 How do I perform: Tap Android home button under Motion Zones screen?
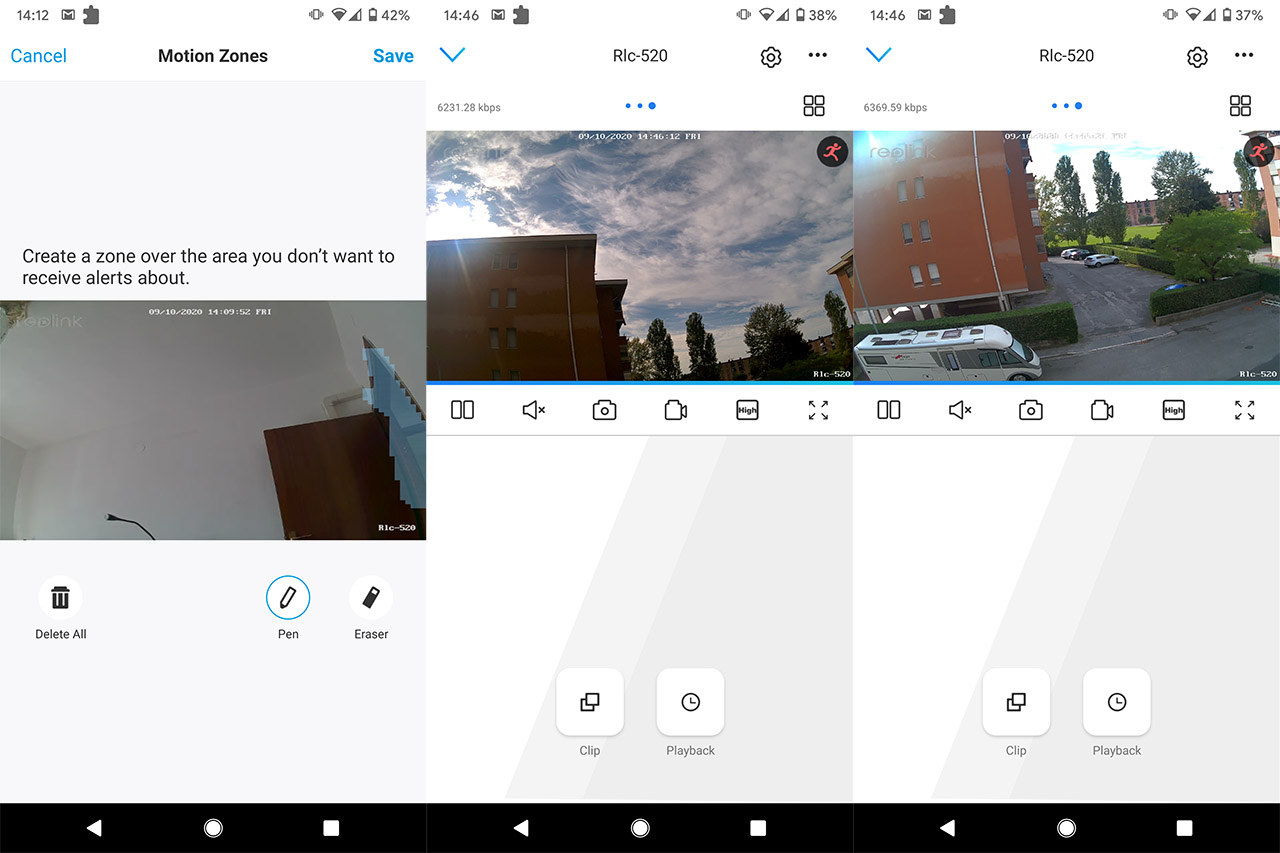[213, 828]
